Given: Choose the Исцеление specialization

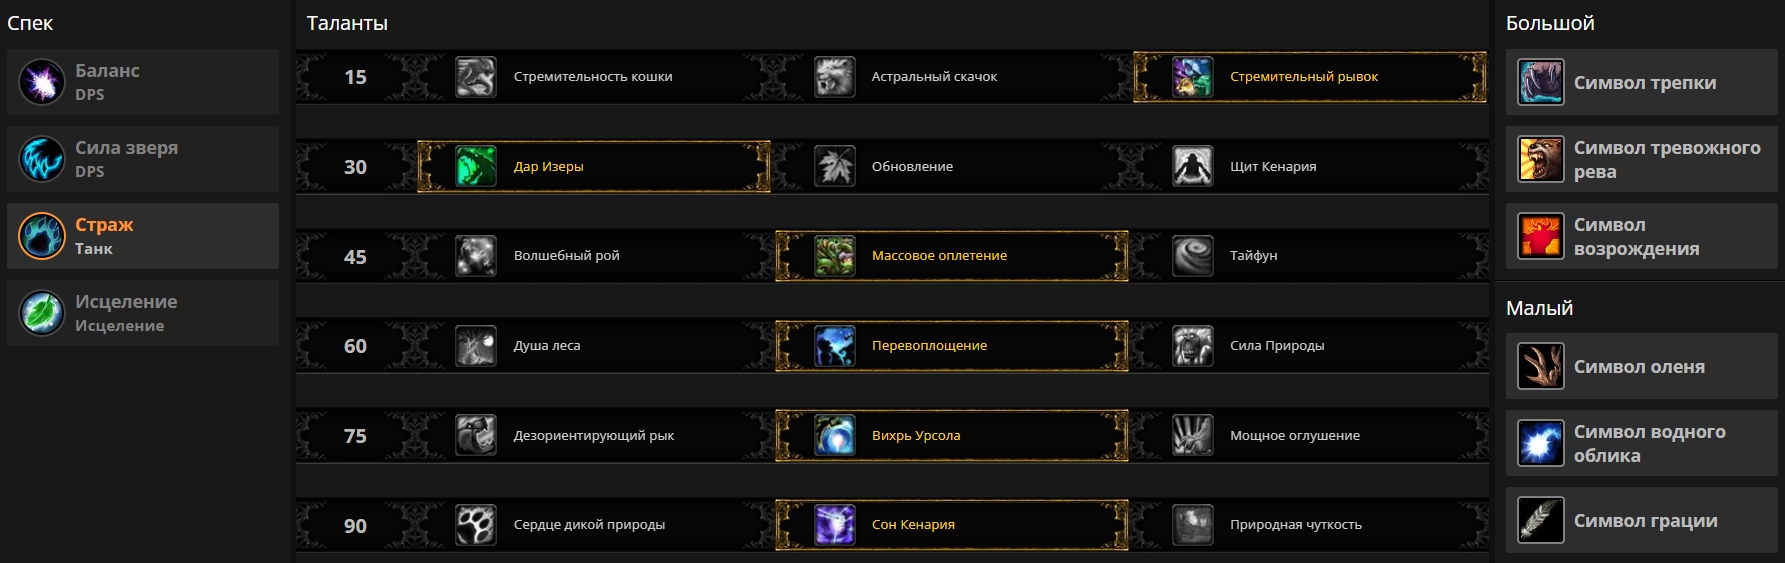Looking at the screenshot, I should point(143,313).
